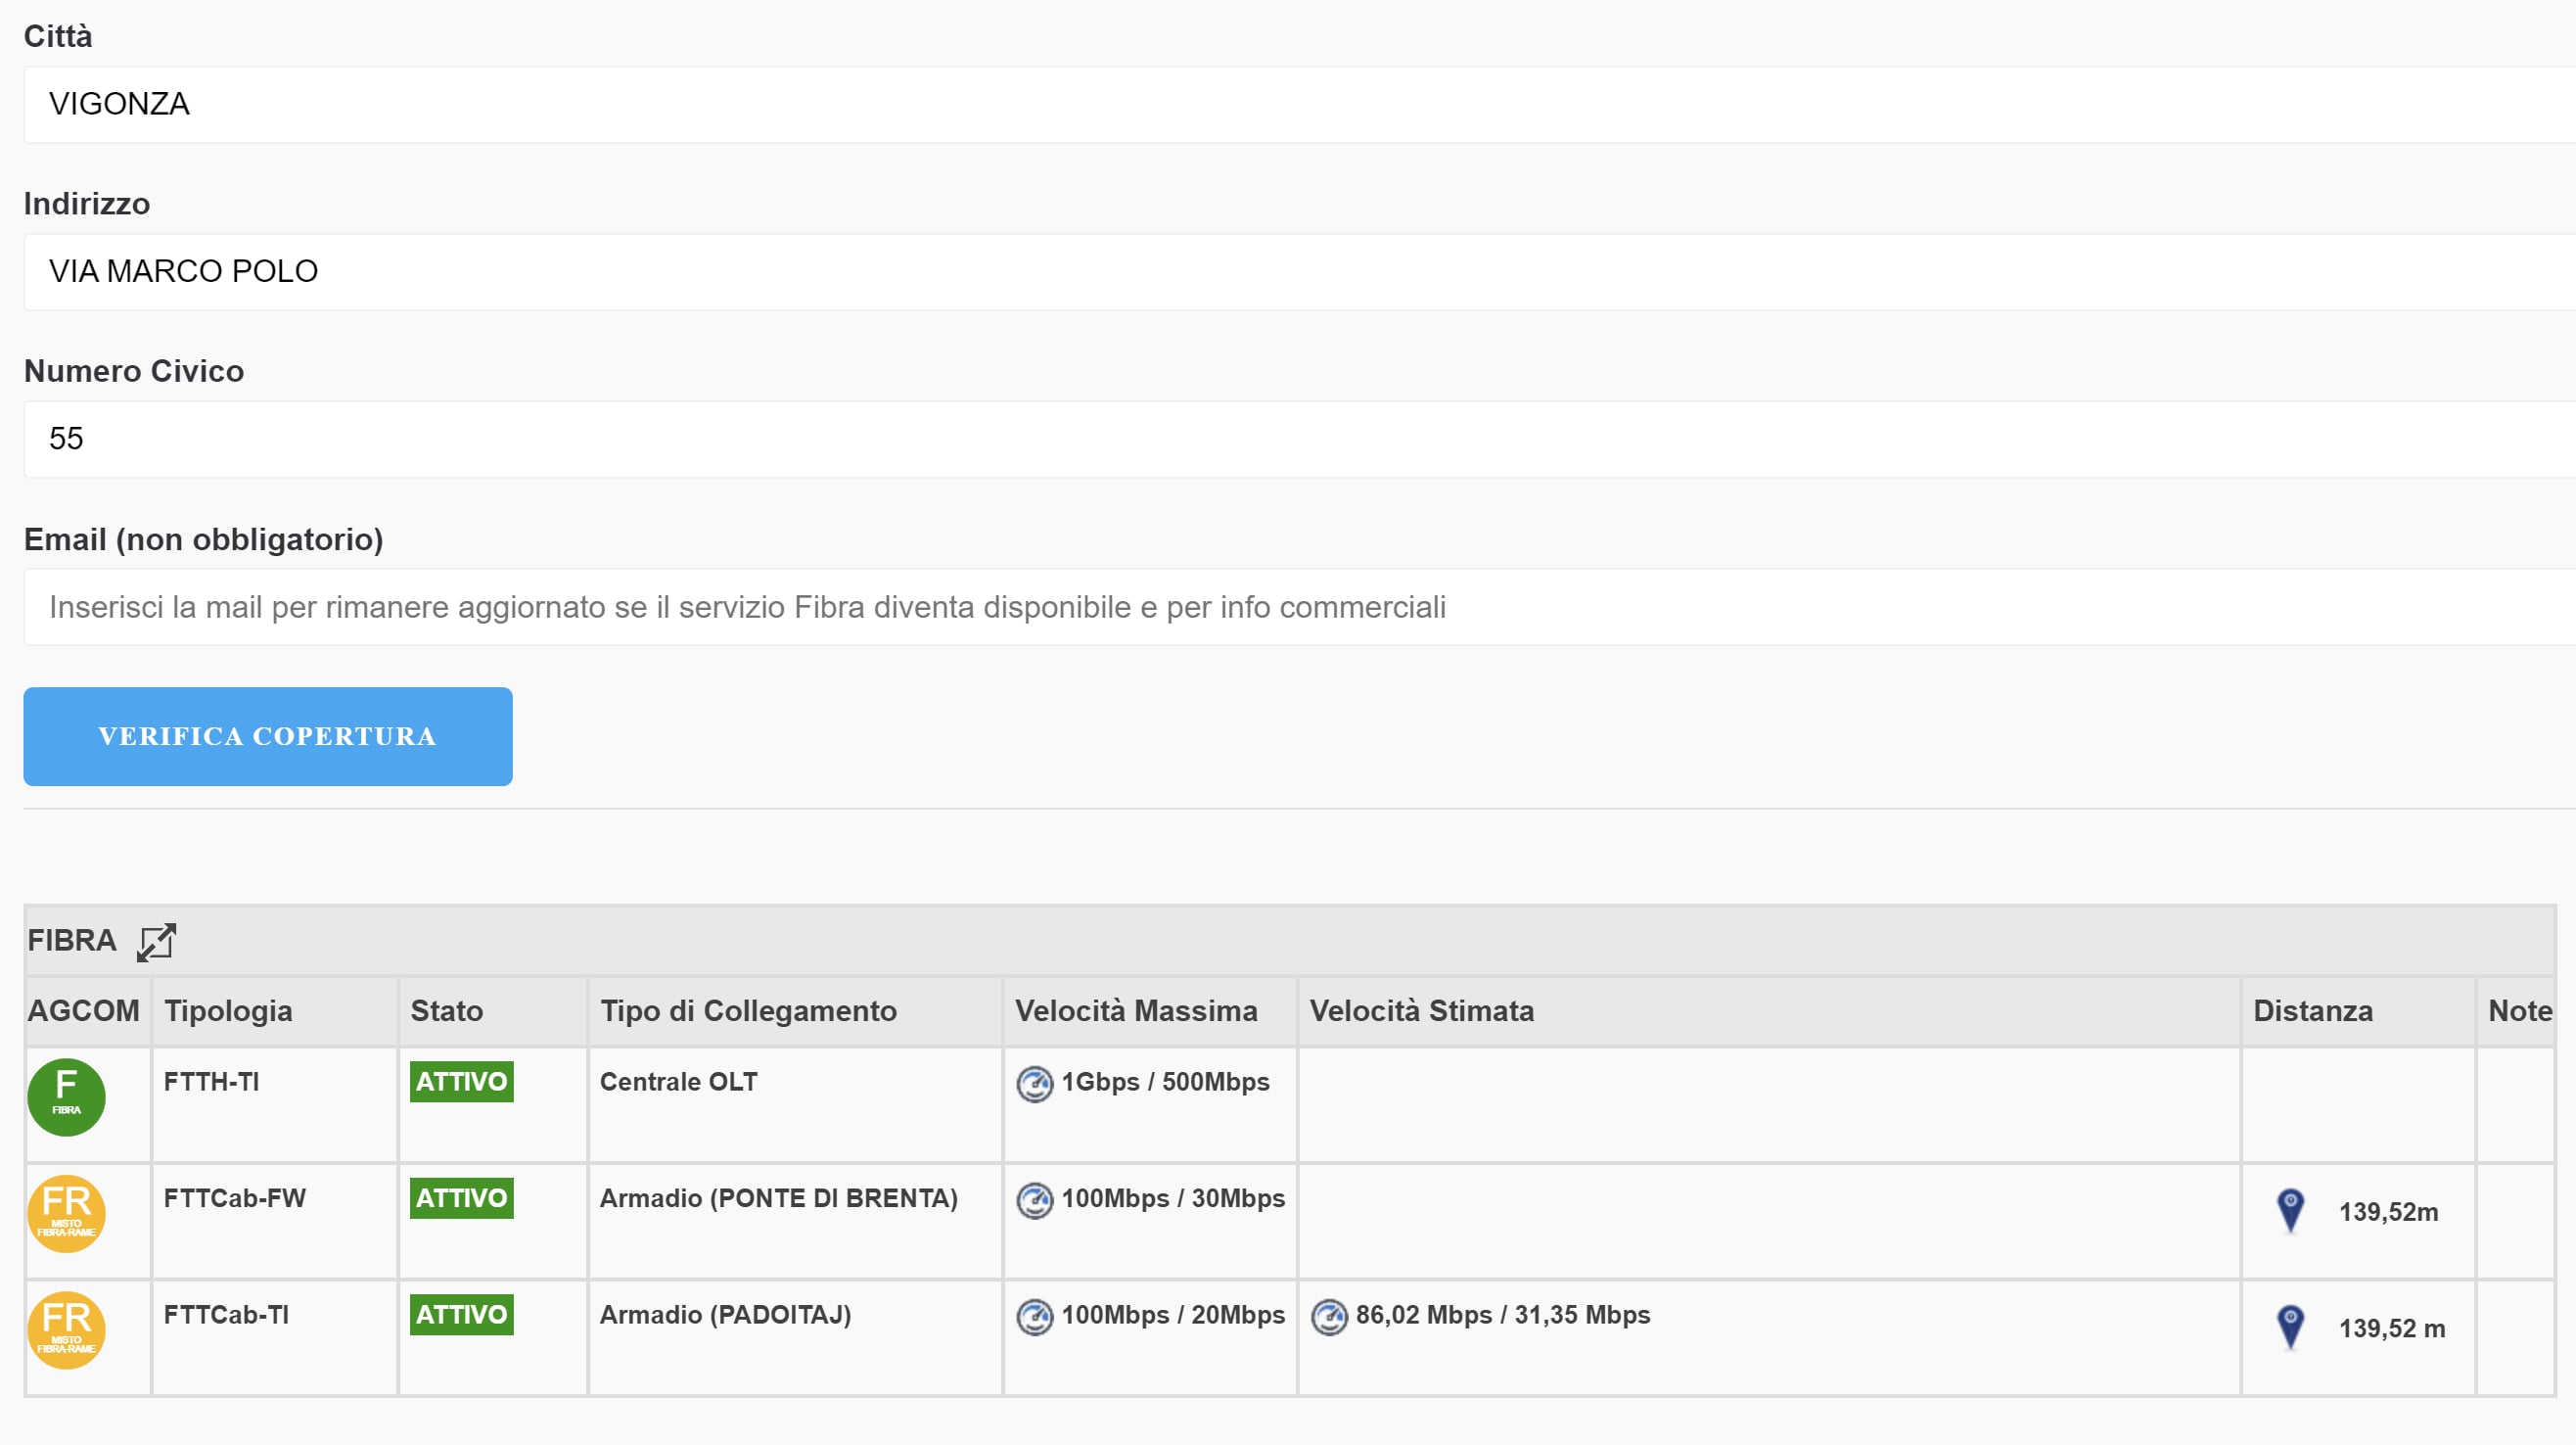Click speedometer icon beside 100Mbps / 20Mbps

coord(1034,1316)
